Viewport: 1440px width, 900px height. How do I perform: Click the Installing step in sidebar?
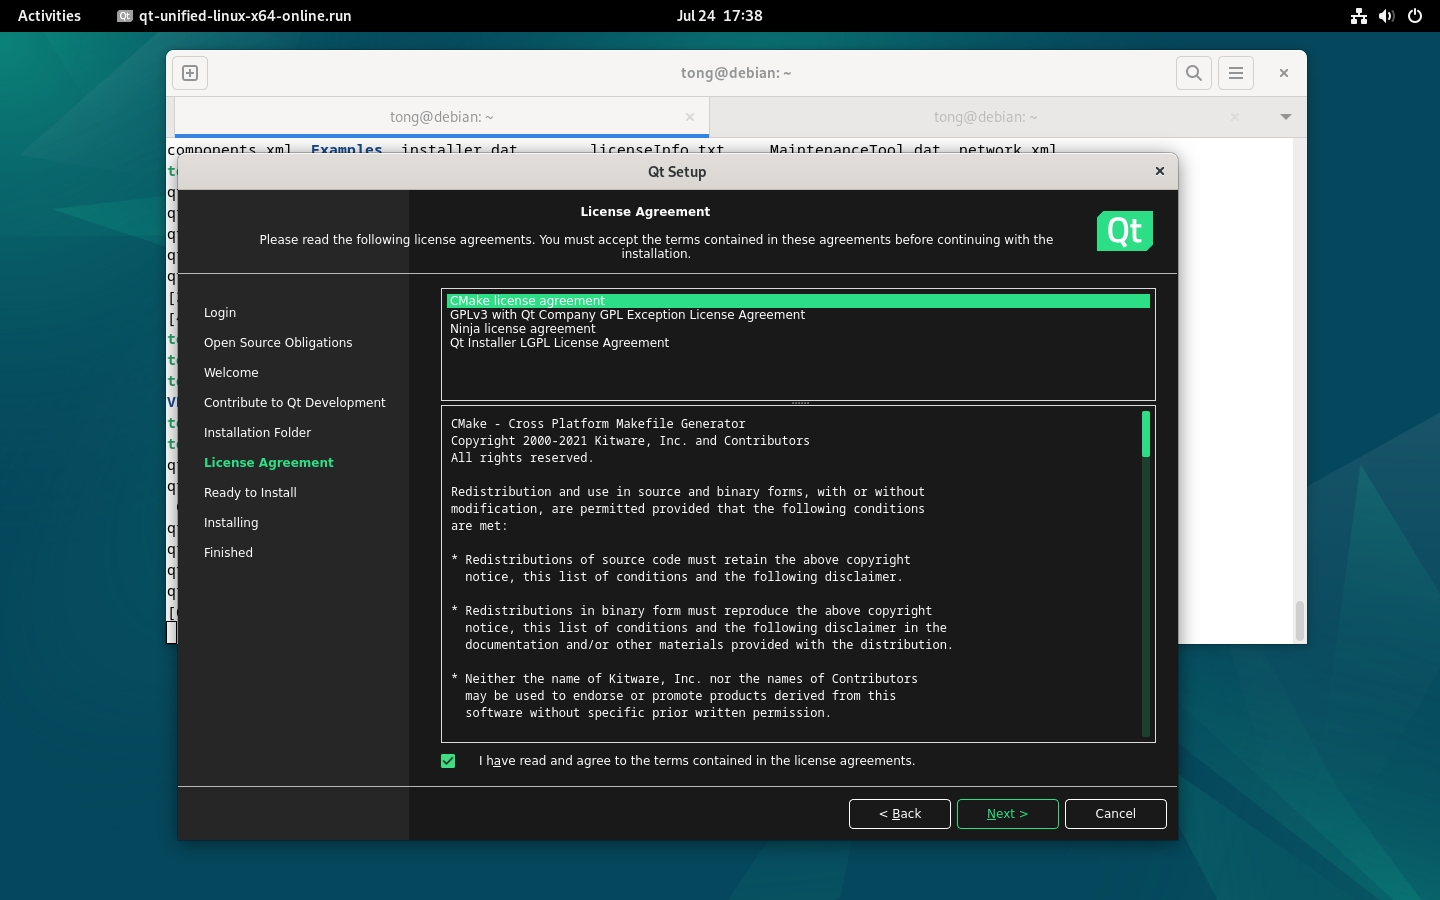pos(231,523)
